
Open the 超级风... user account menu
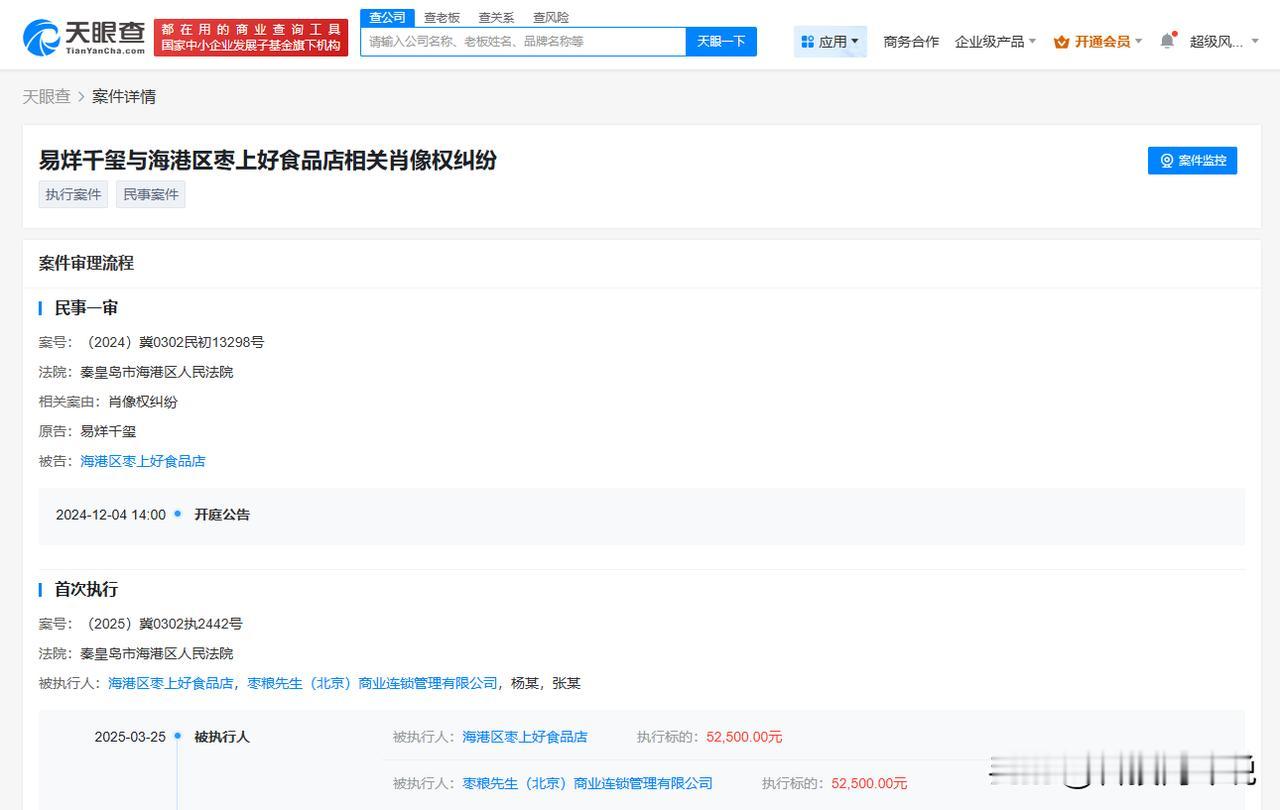(x=1224, y=42)
